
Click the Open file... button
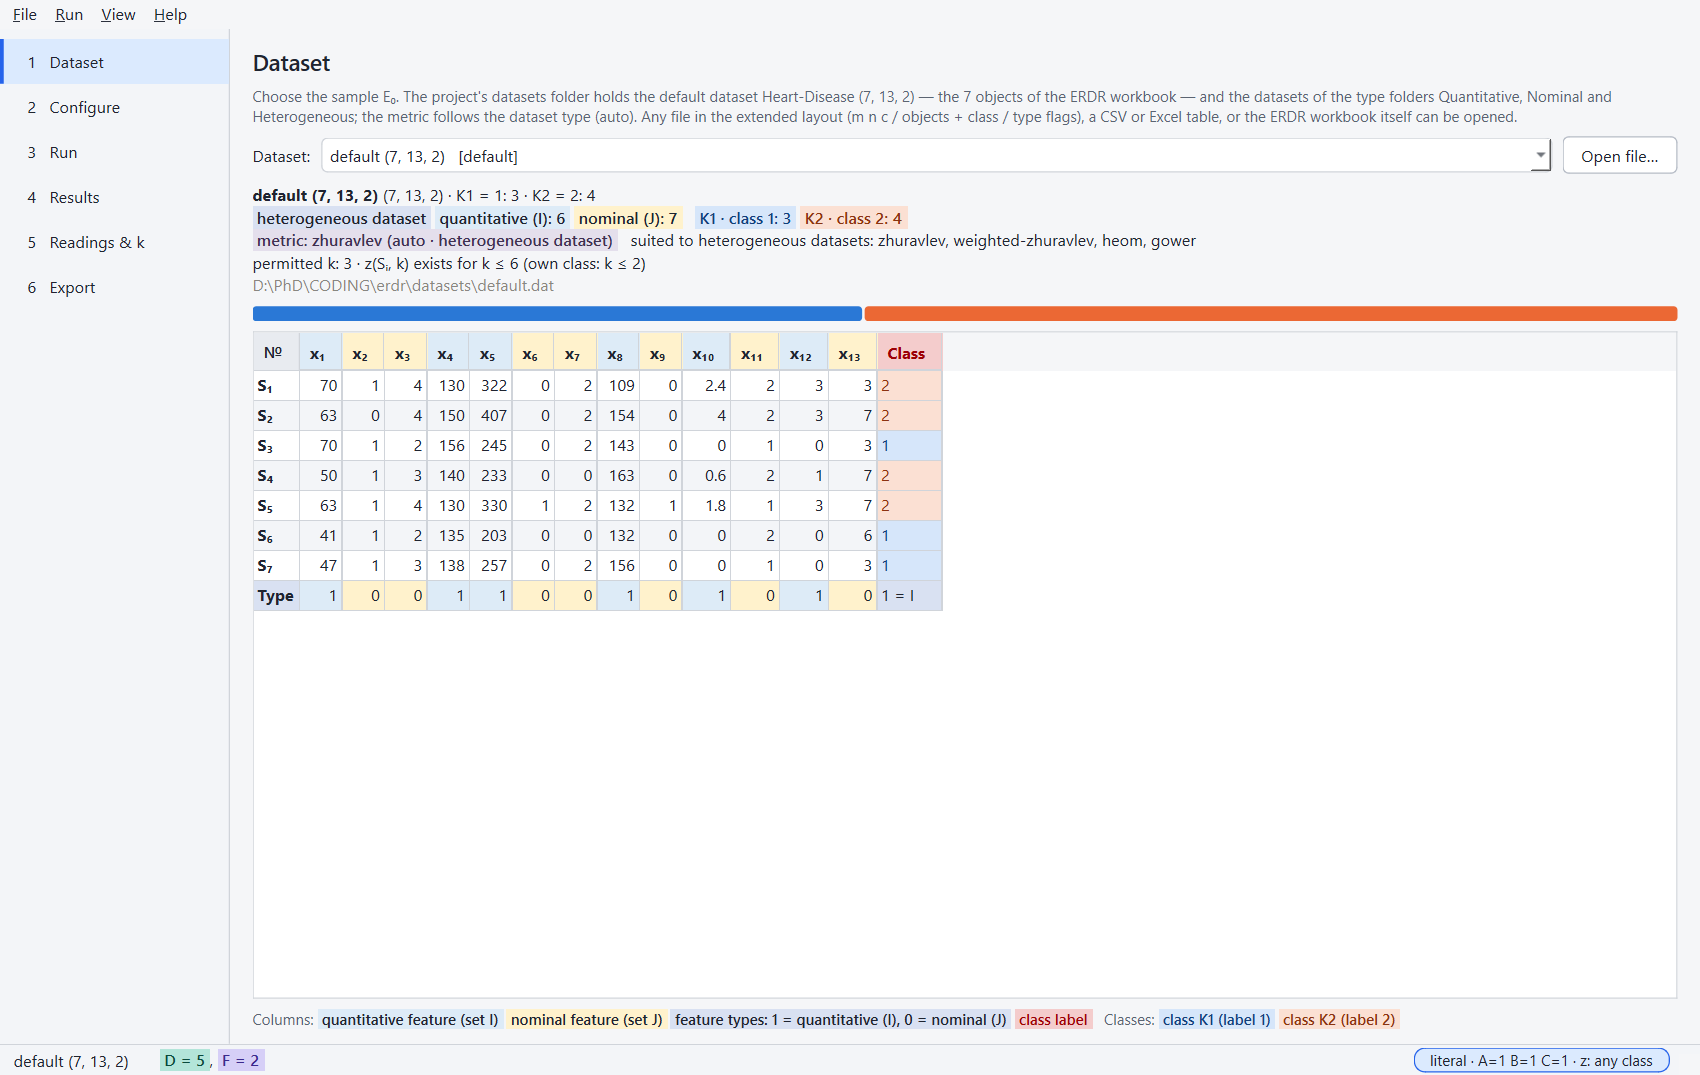pyautogui.click(x=1619, y=156)
